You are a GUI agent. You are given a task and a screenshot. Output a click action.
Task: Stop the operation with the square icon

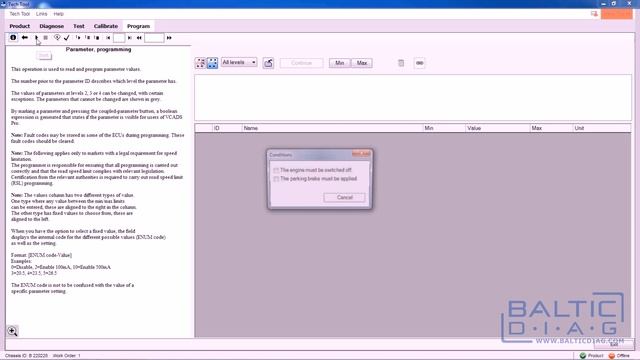tap(46, 38)
